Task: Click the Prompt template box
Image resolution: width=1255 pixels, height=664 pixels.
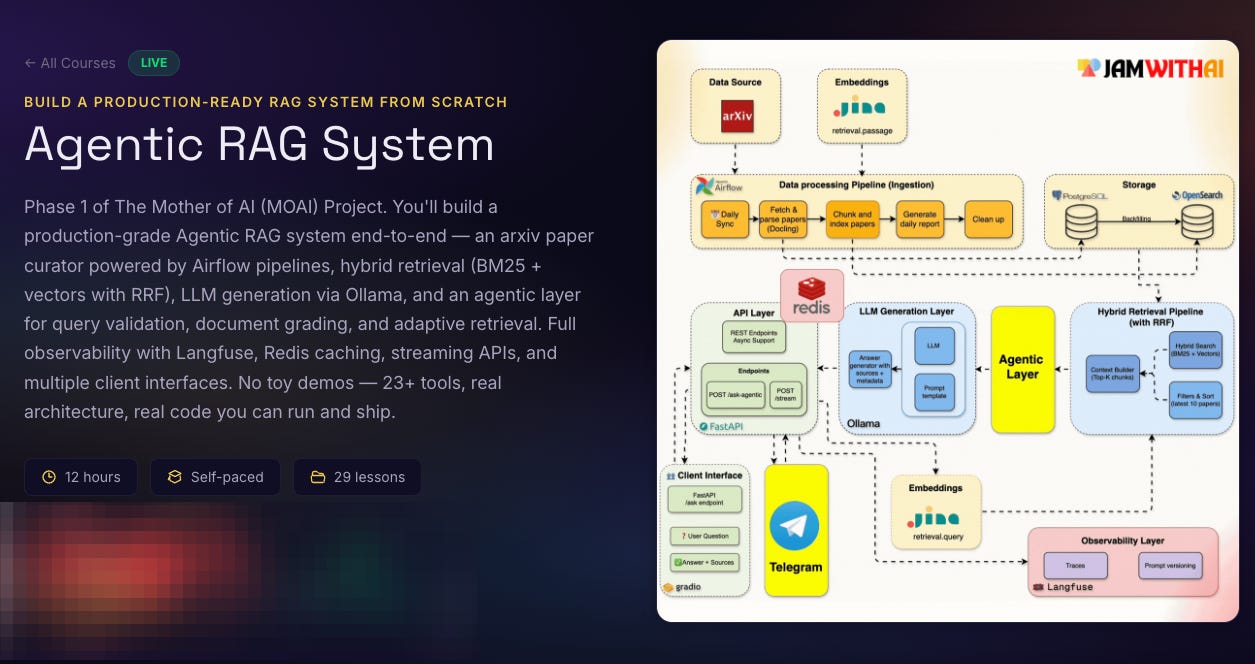Action: [934, 391]
